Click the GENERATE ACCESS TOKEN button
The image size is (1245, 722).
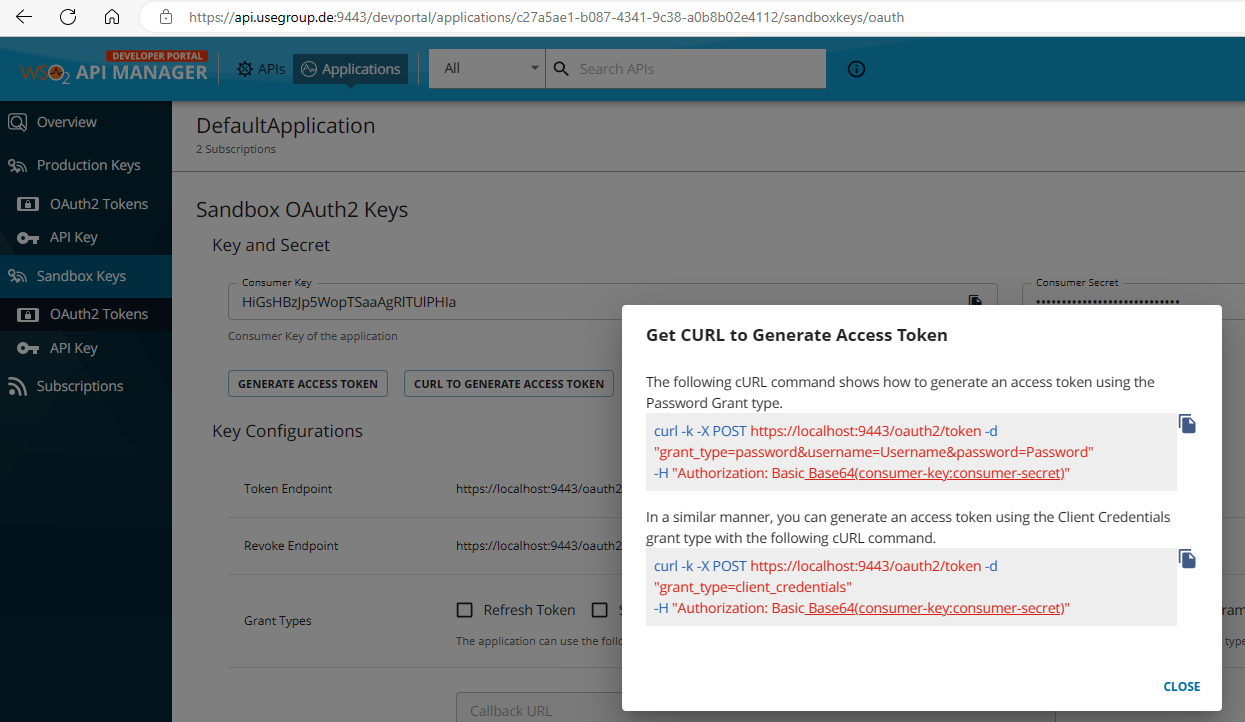point(307,383)
